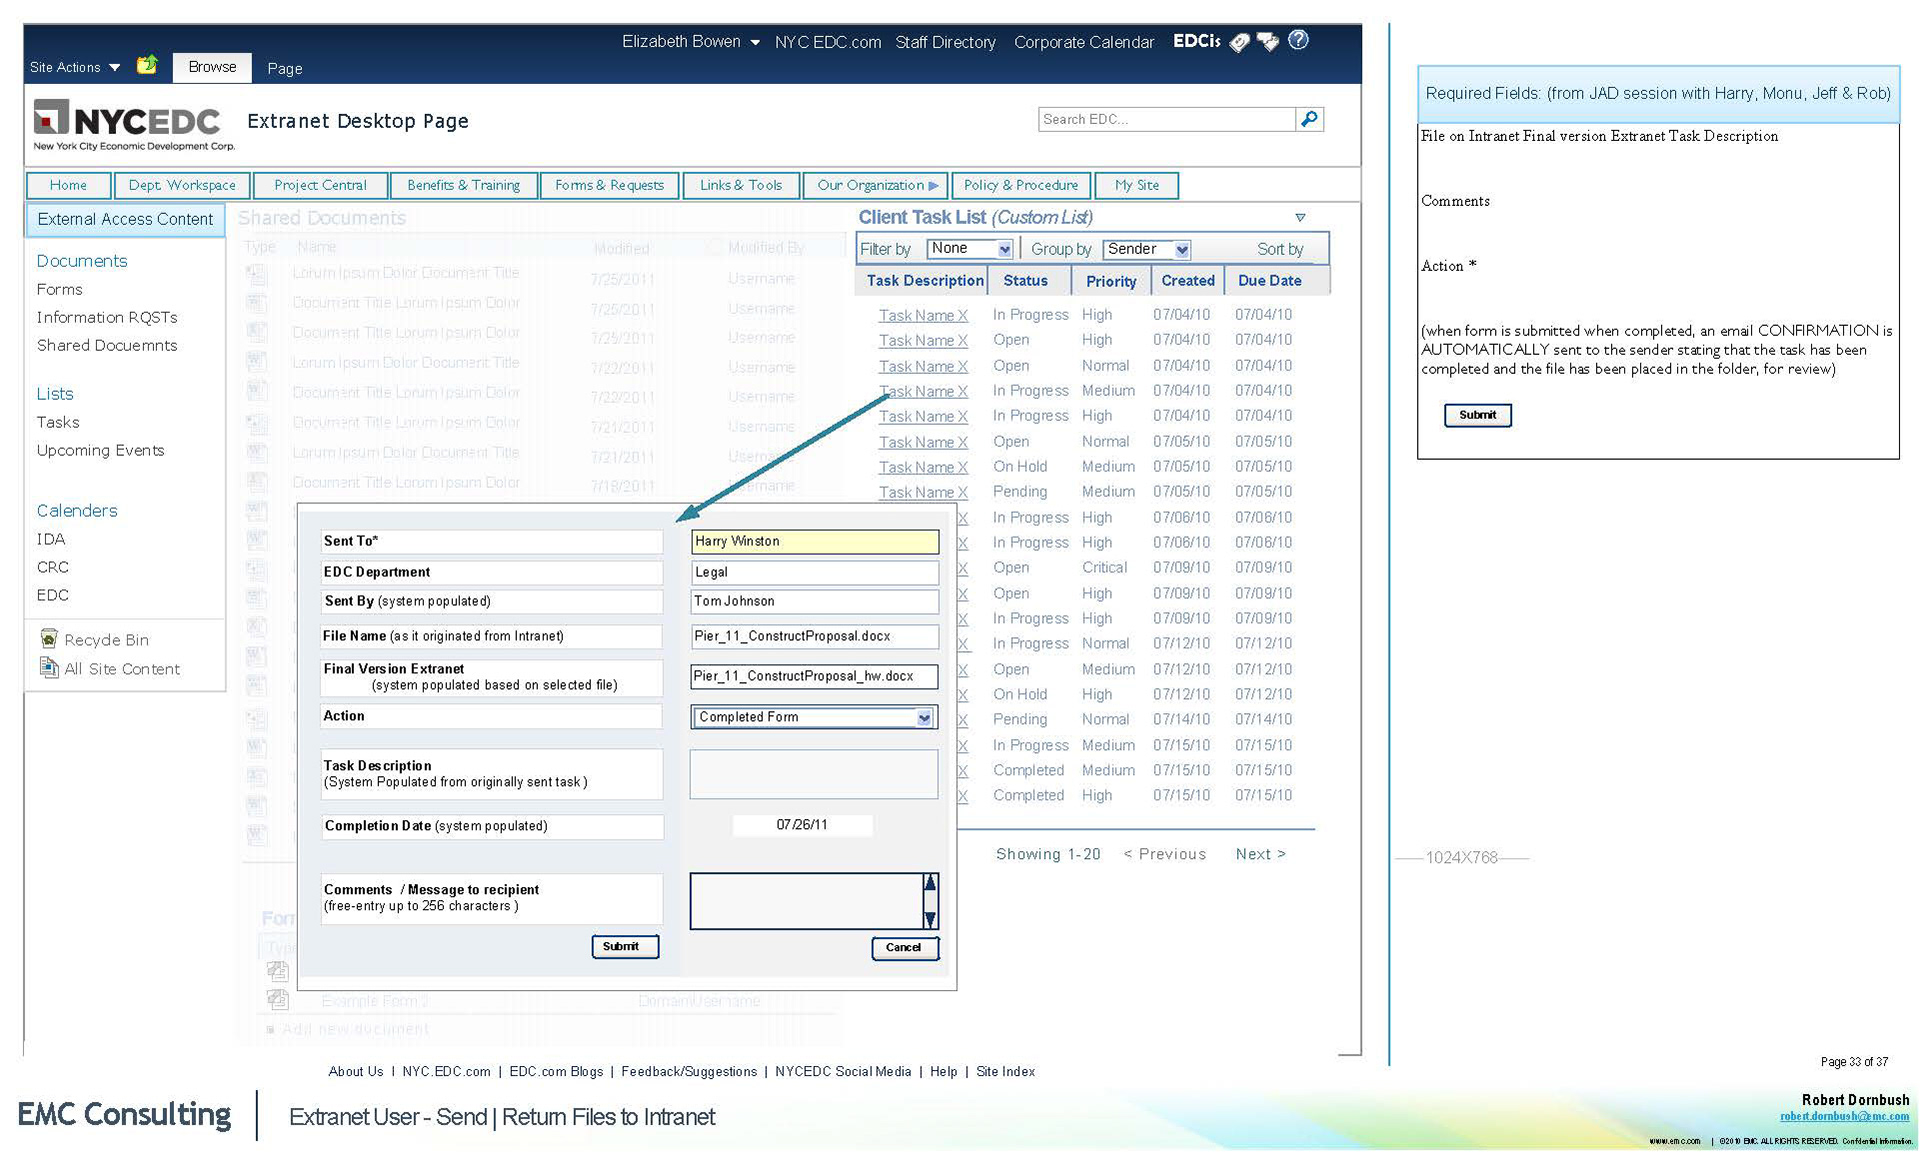Viewport: 1920px width, 1152px height.
Task: Expand the Filter by None dropdown
Action: pos(1004,249)
